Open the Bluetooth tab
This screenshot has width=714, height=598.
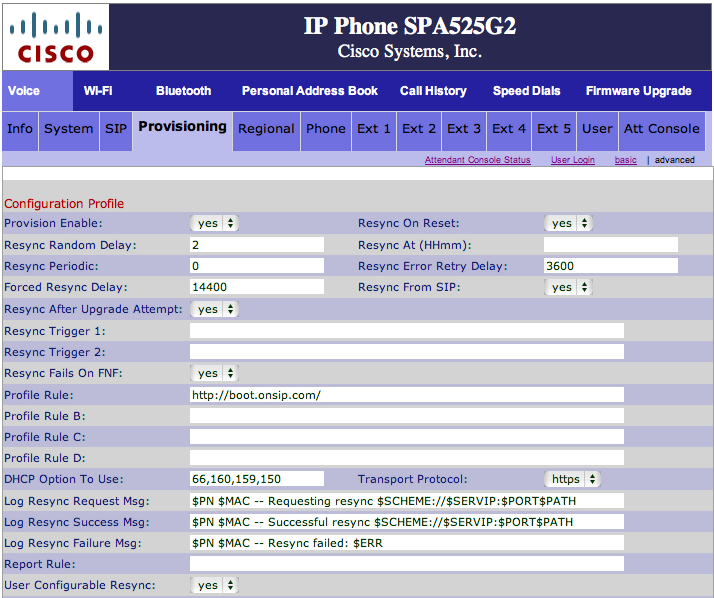coord(184,91)
